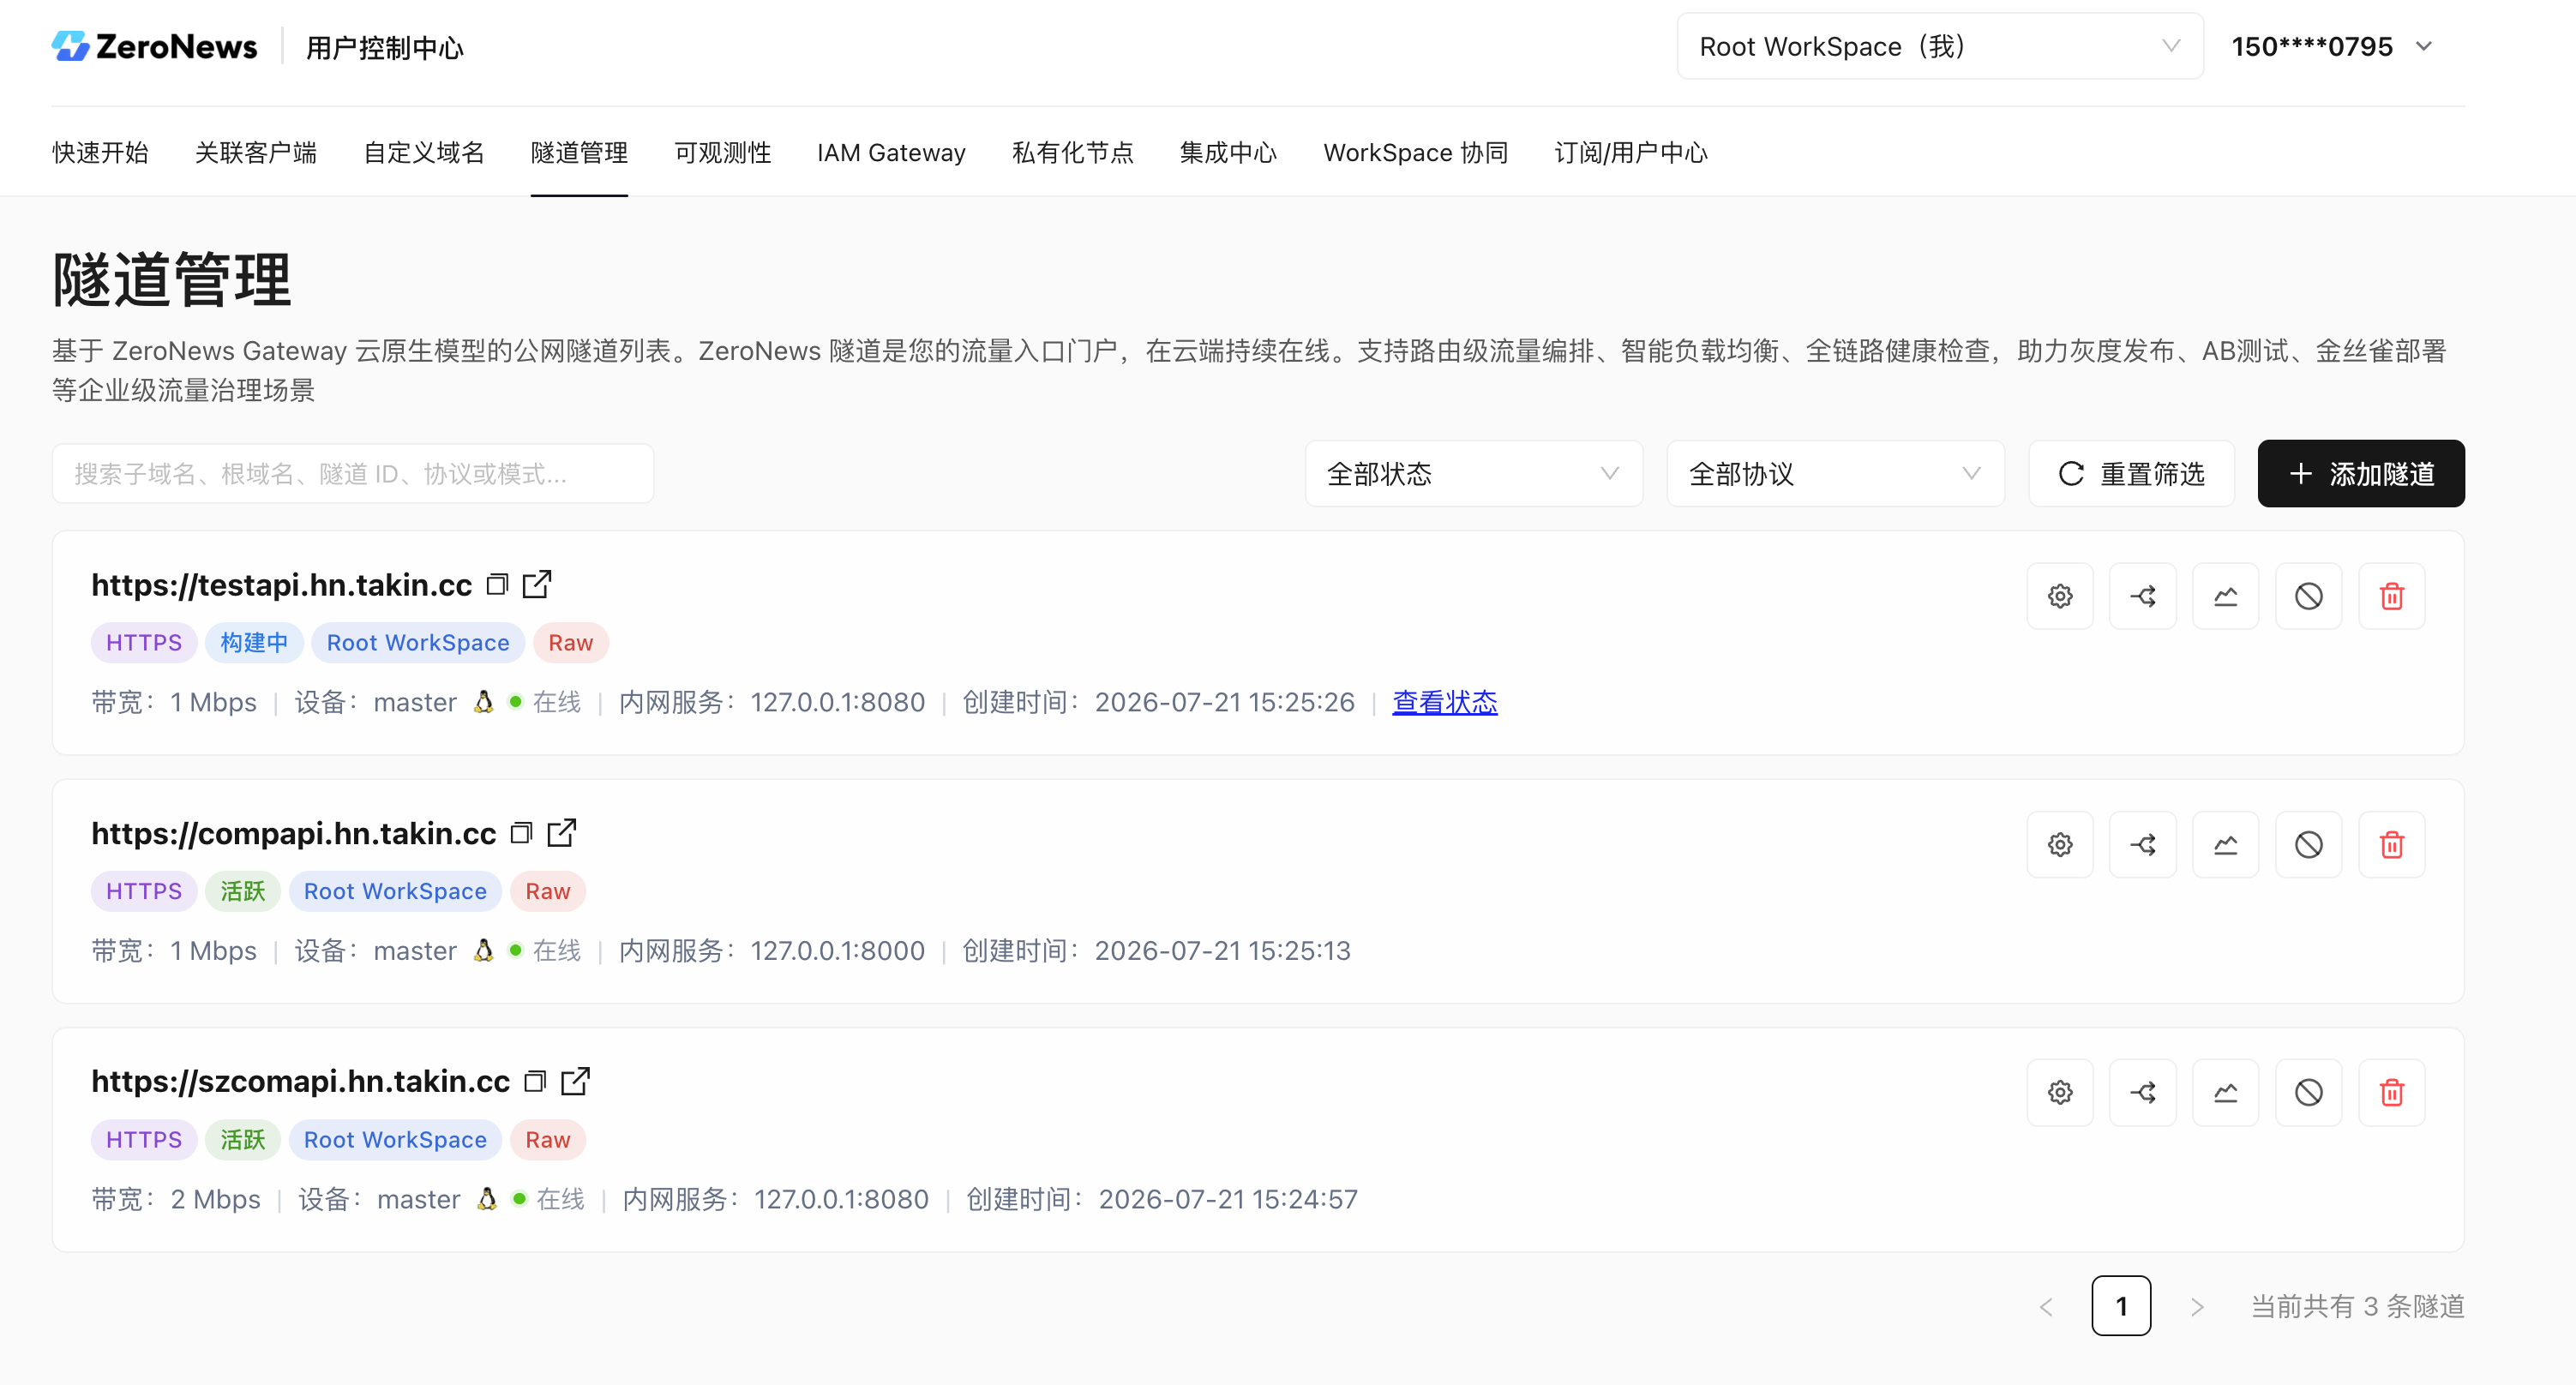
Task: Click the 查看状态 link
Action: (1445, 702)
